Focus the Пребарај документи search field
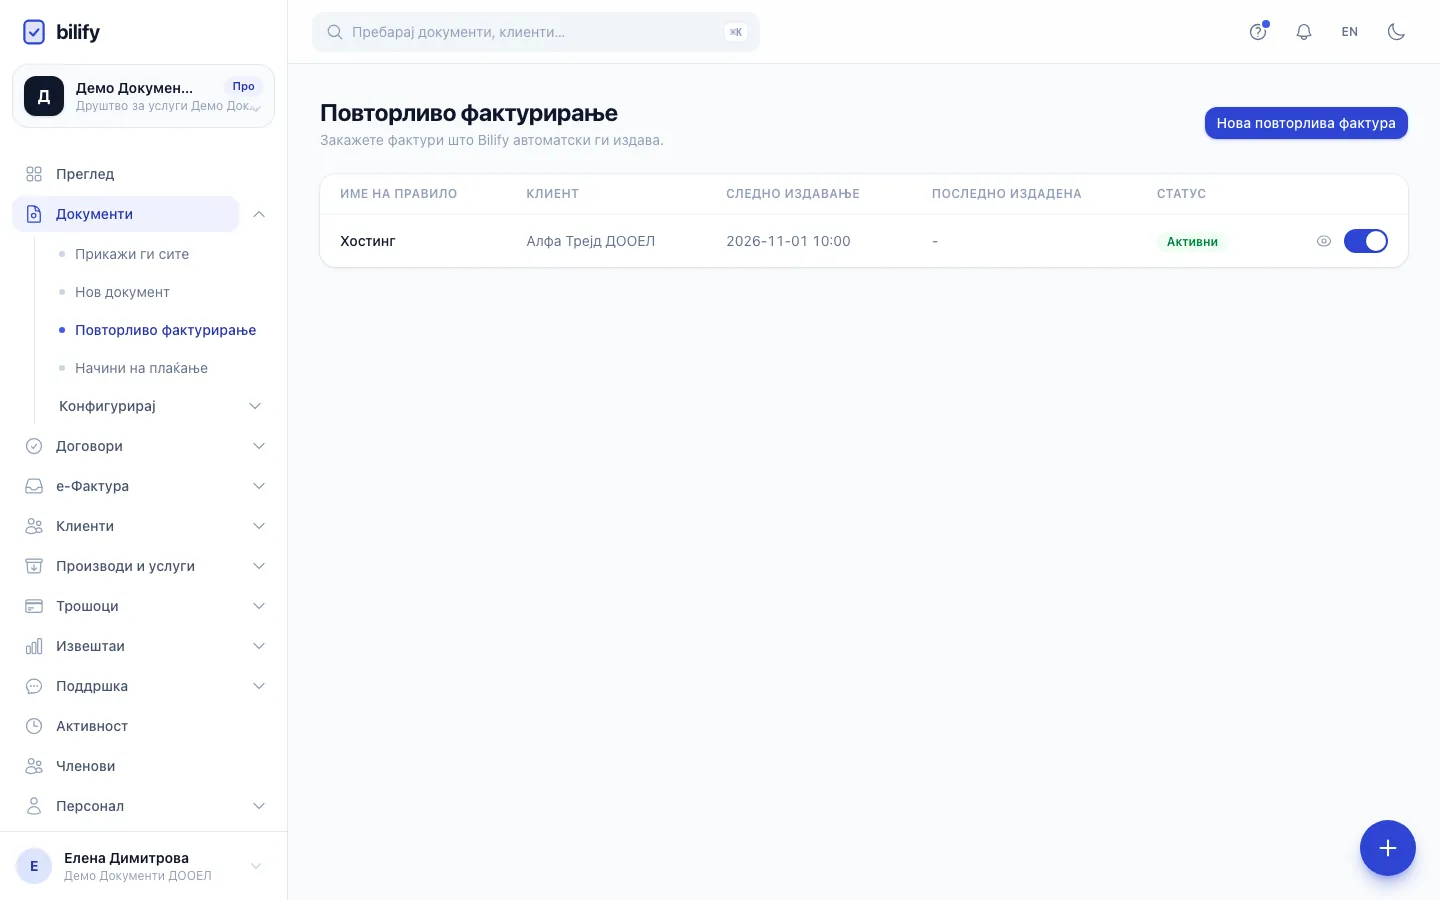This screenshot has height=900, width=1440. click(536, 32)
